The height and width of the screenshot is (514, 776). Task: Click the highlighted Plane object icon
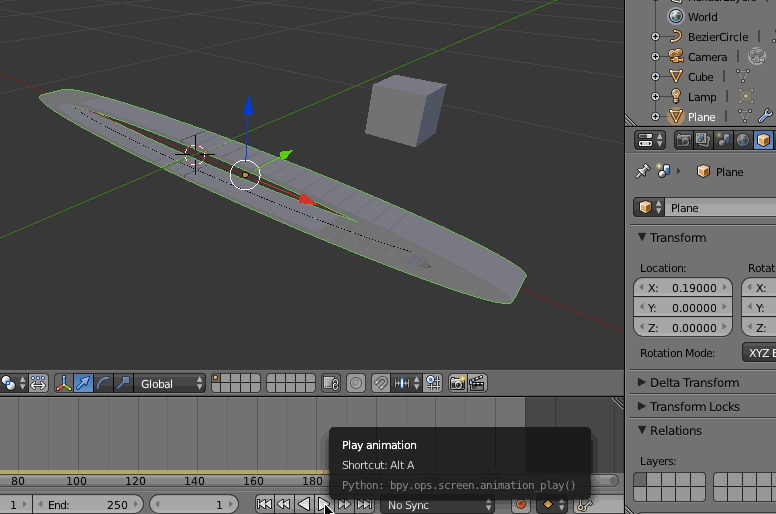676,116
